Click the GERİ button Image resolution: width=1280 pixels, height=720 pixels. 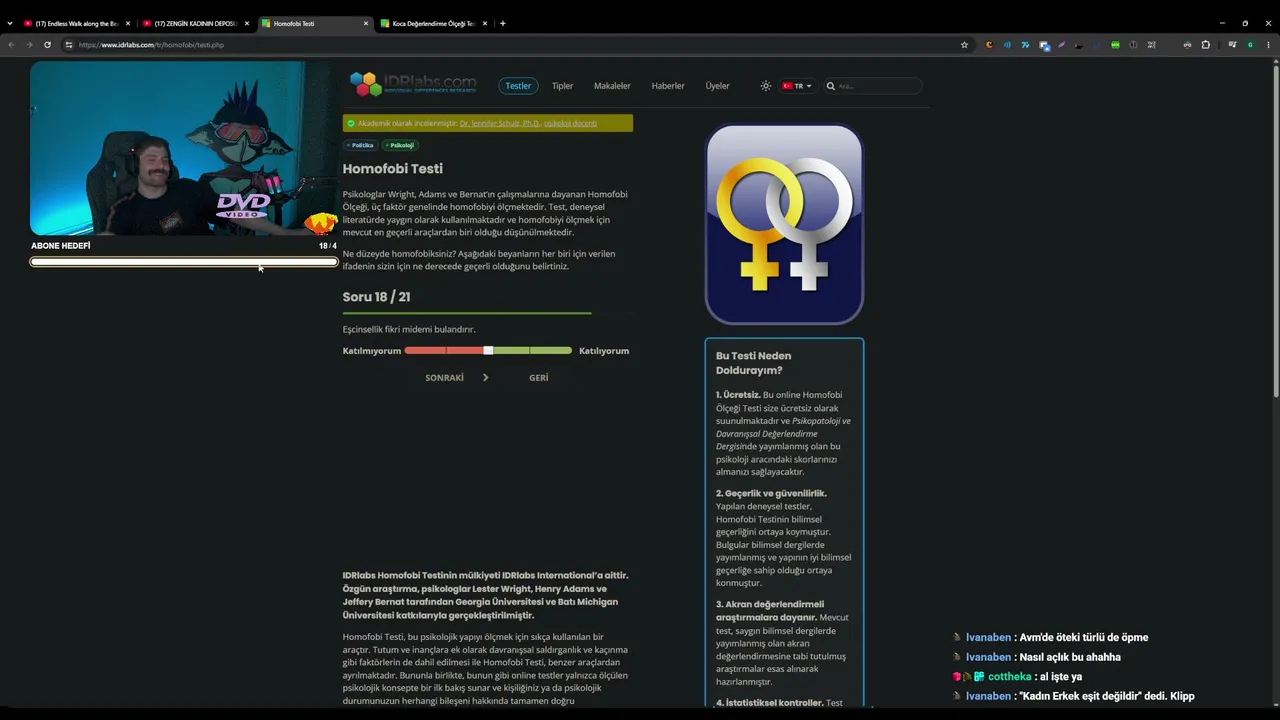click(x=539, y=378)
